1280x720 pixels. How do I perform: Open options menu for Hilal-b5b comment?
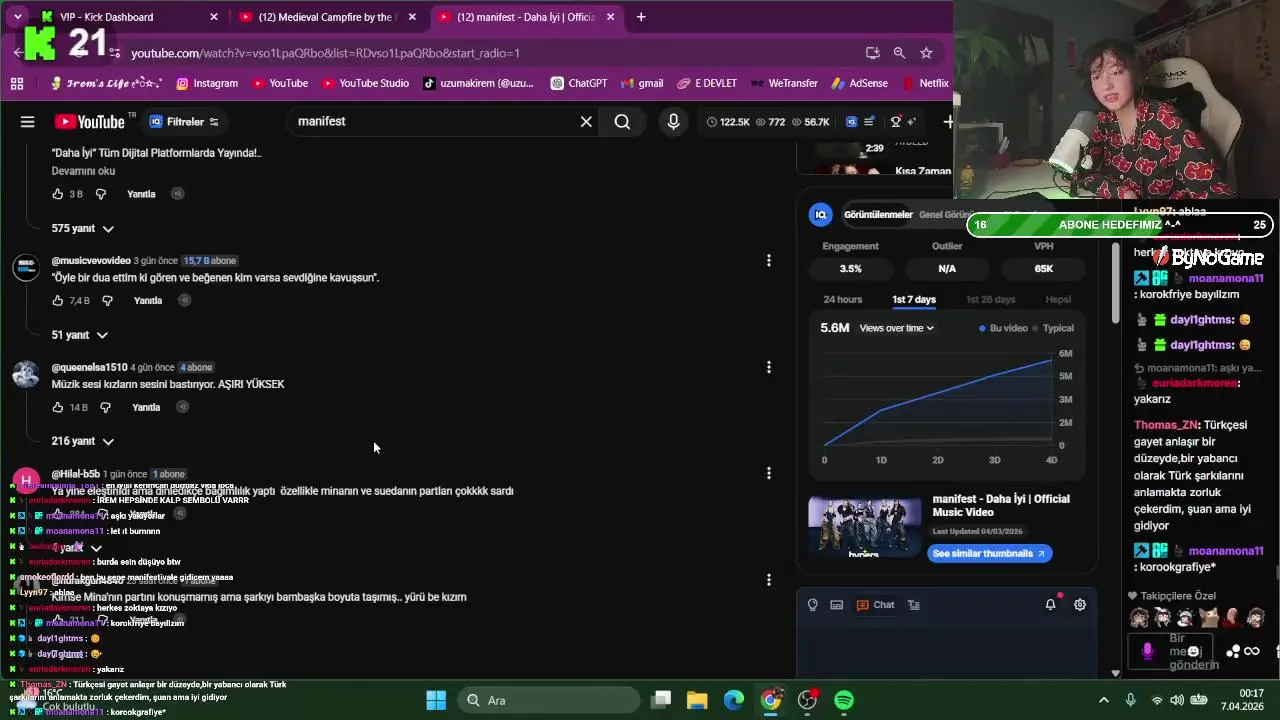(768, 473)
